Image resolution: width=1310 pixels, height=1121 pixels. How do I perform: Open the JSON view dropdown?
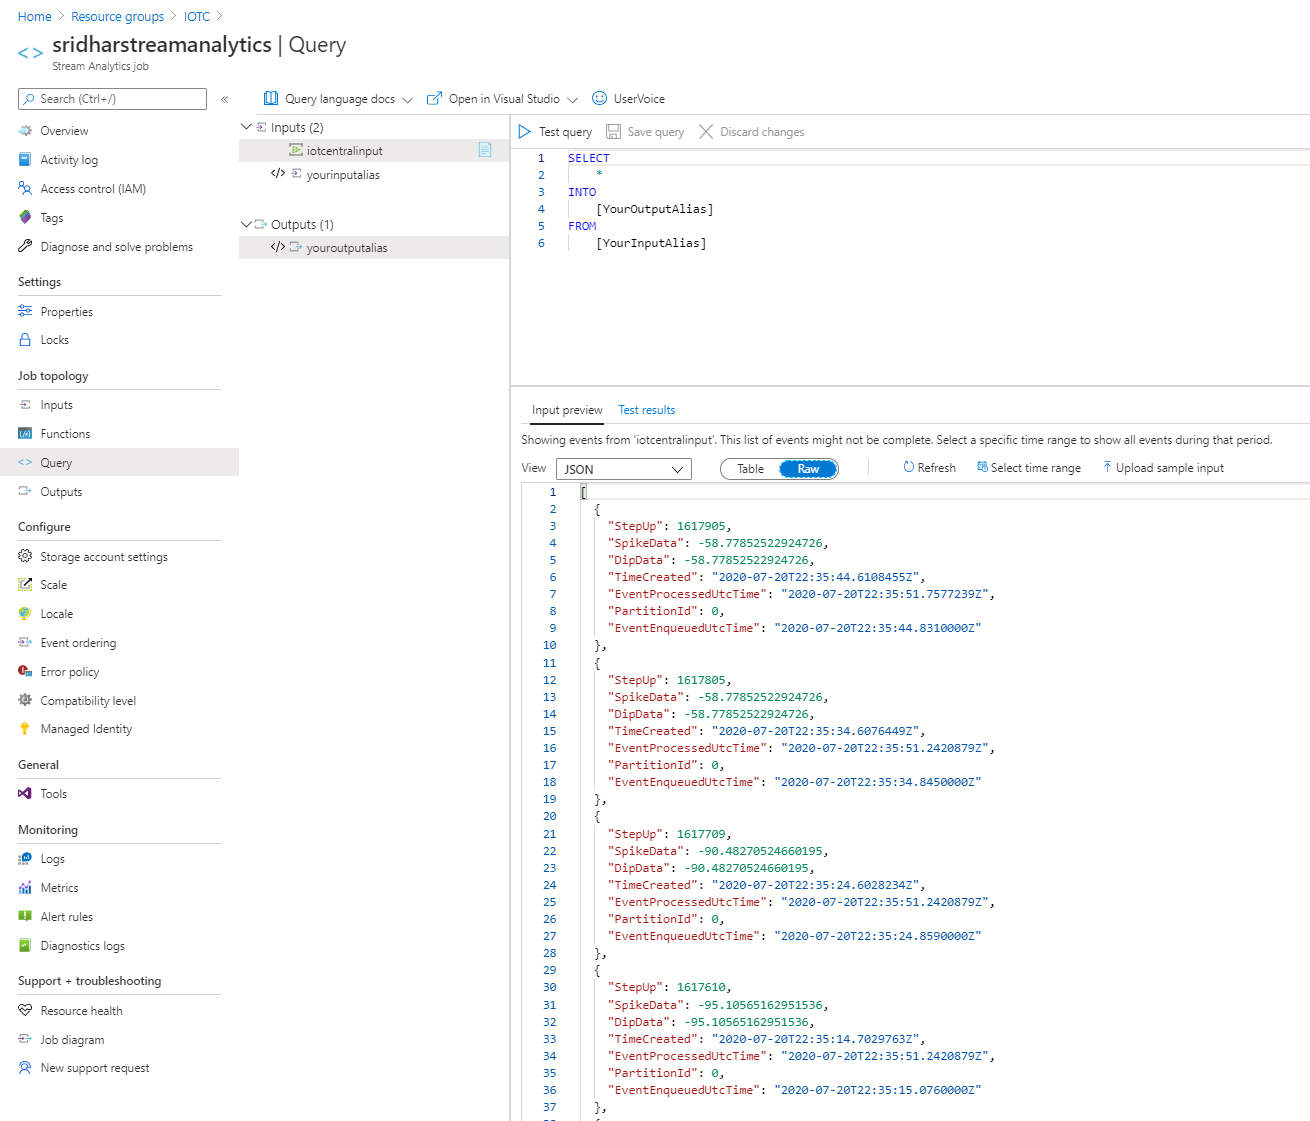[623, 468]
